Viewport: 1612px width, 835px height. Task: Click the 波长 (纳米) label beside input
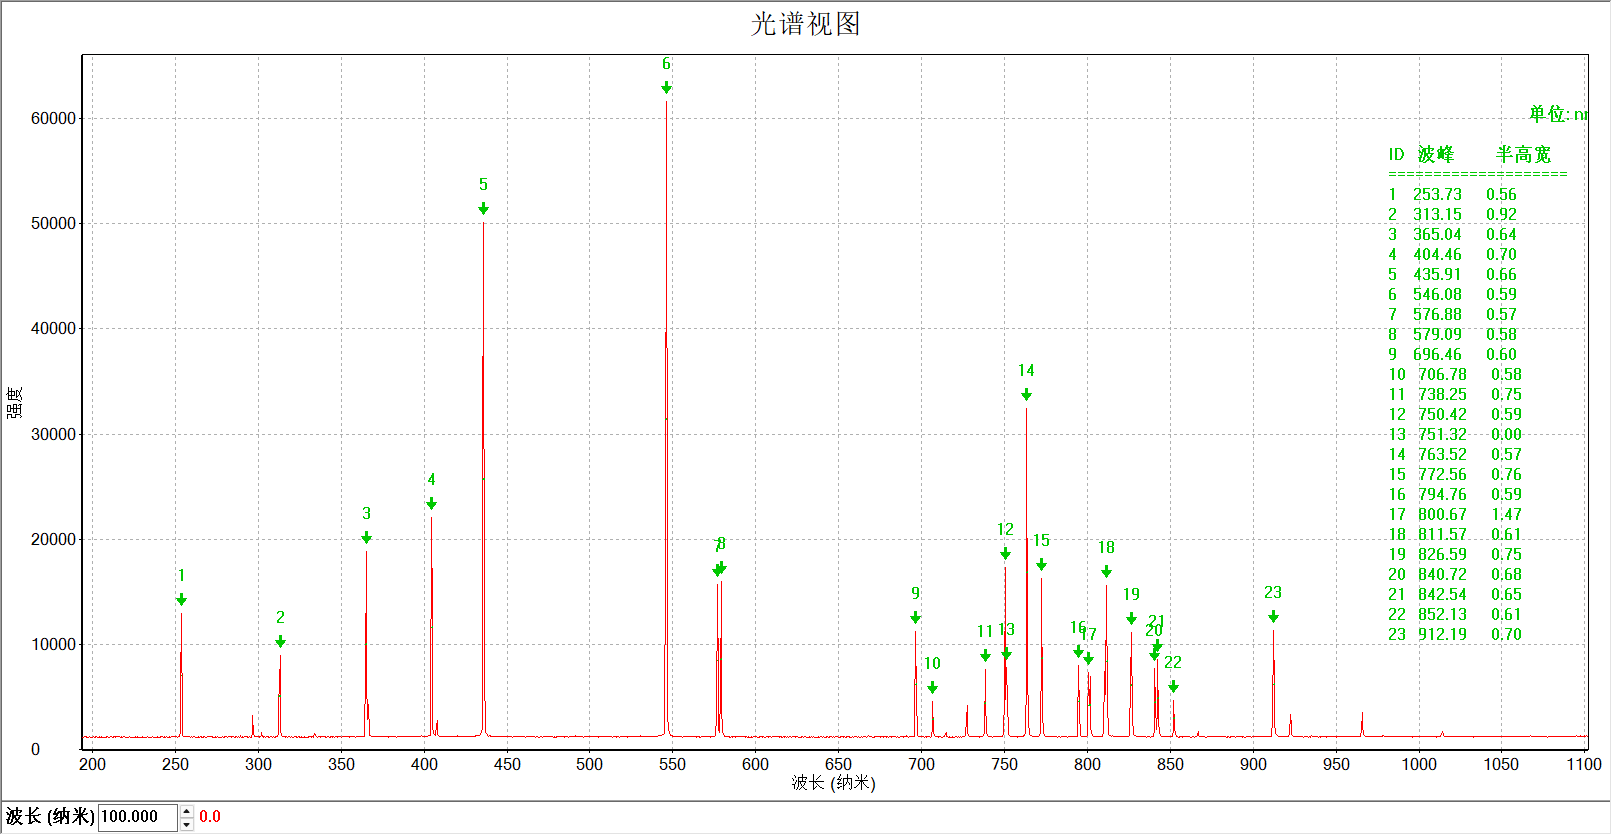50,816
